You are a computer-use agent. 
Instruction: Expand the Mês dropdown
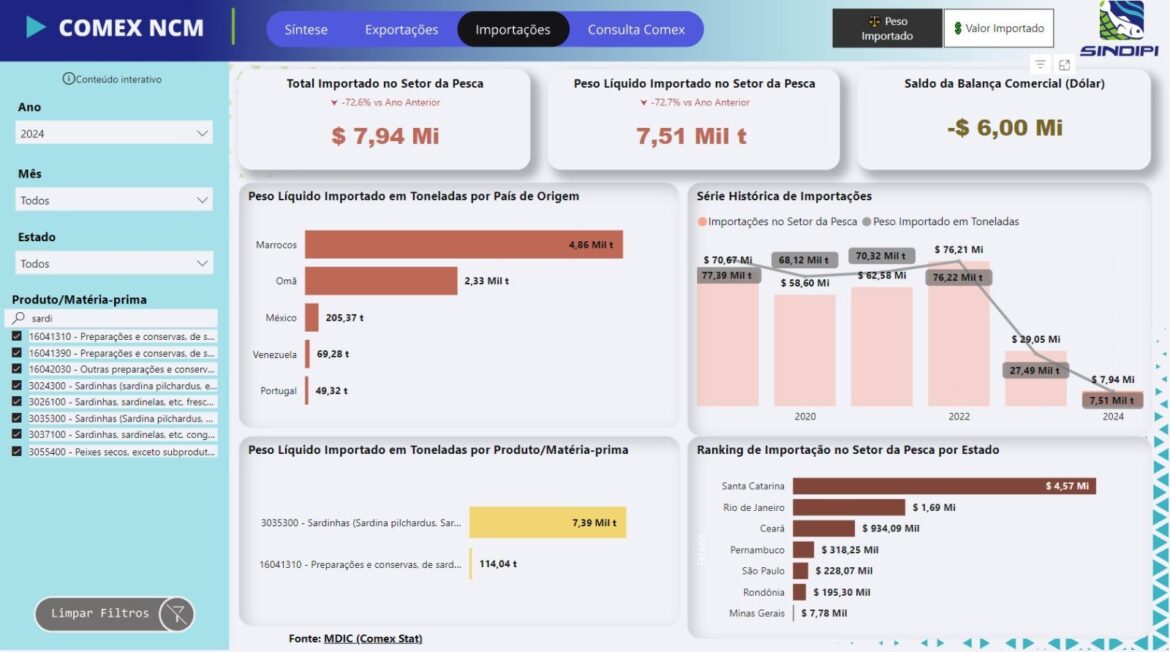coord(114,200)
